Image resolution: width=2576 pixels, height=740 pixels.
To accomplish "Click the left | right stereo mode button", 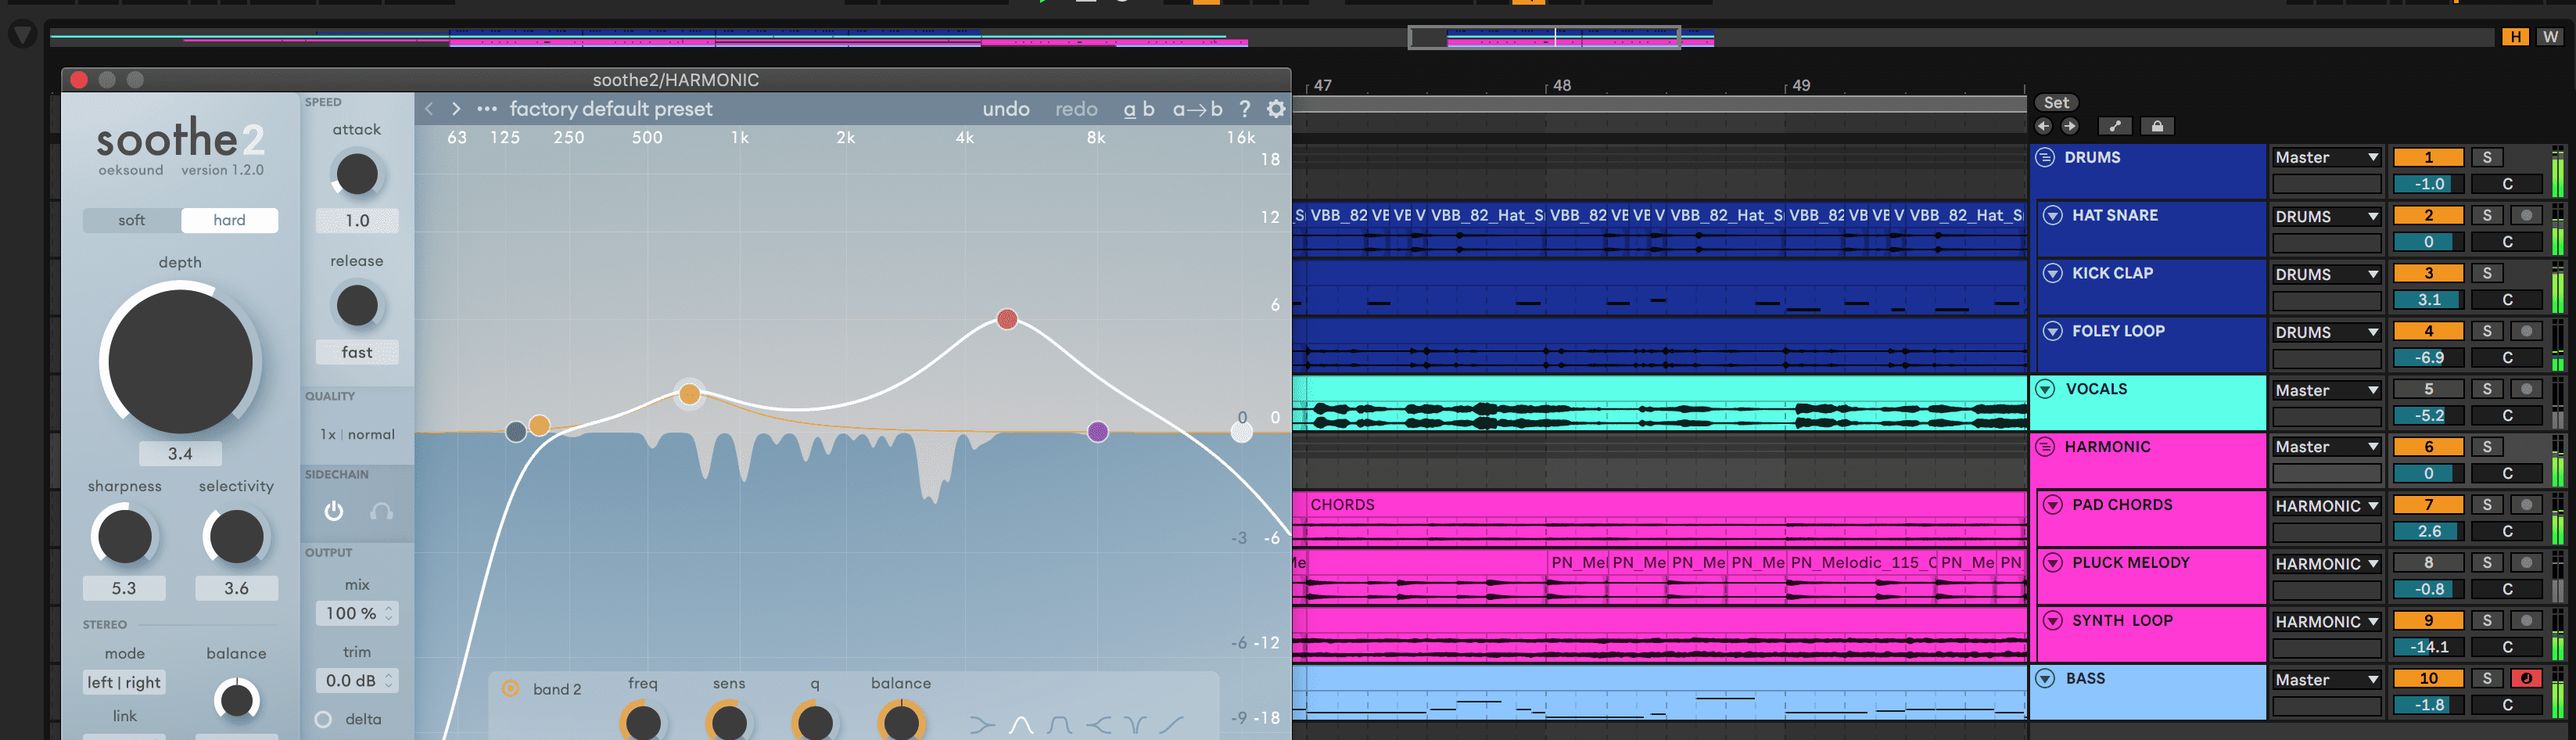I will (125, 683).
